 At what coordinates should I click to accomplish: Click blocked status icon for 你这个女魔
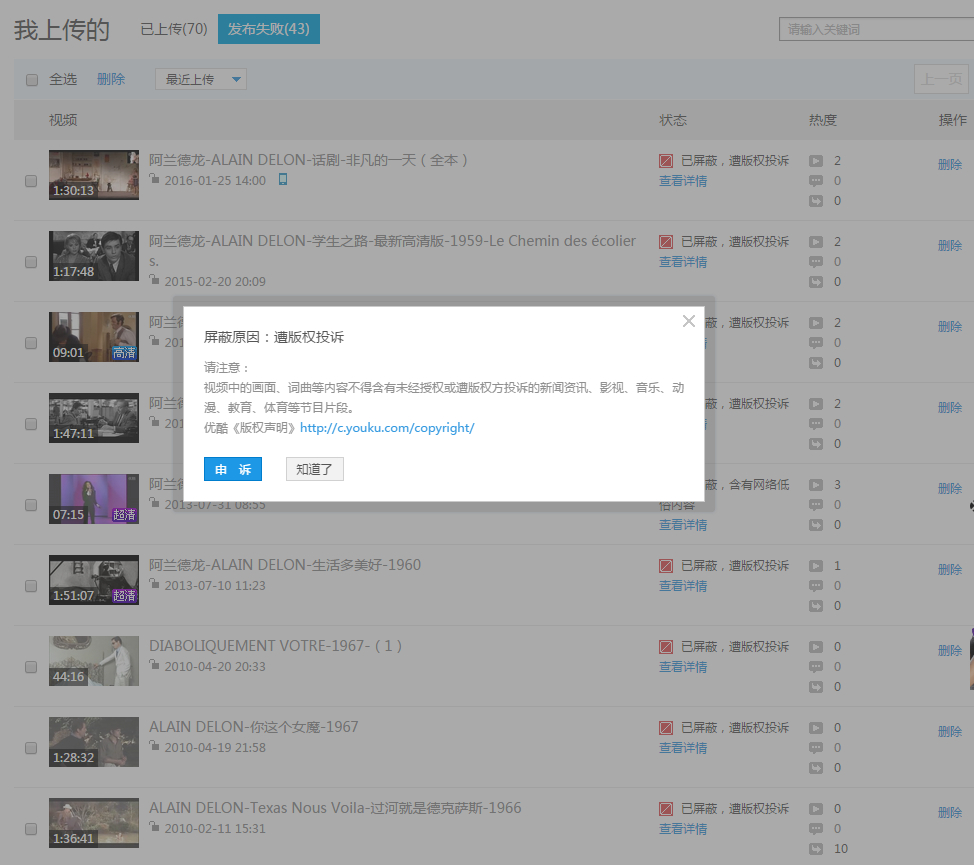pos(666,728)
